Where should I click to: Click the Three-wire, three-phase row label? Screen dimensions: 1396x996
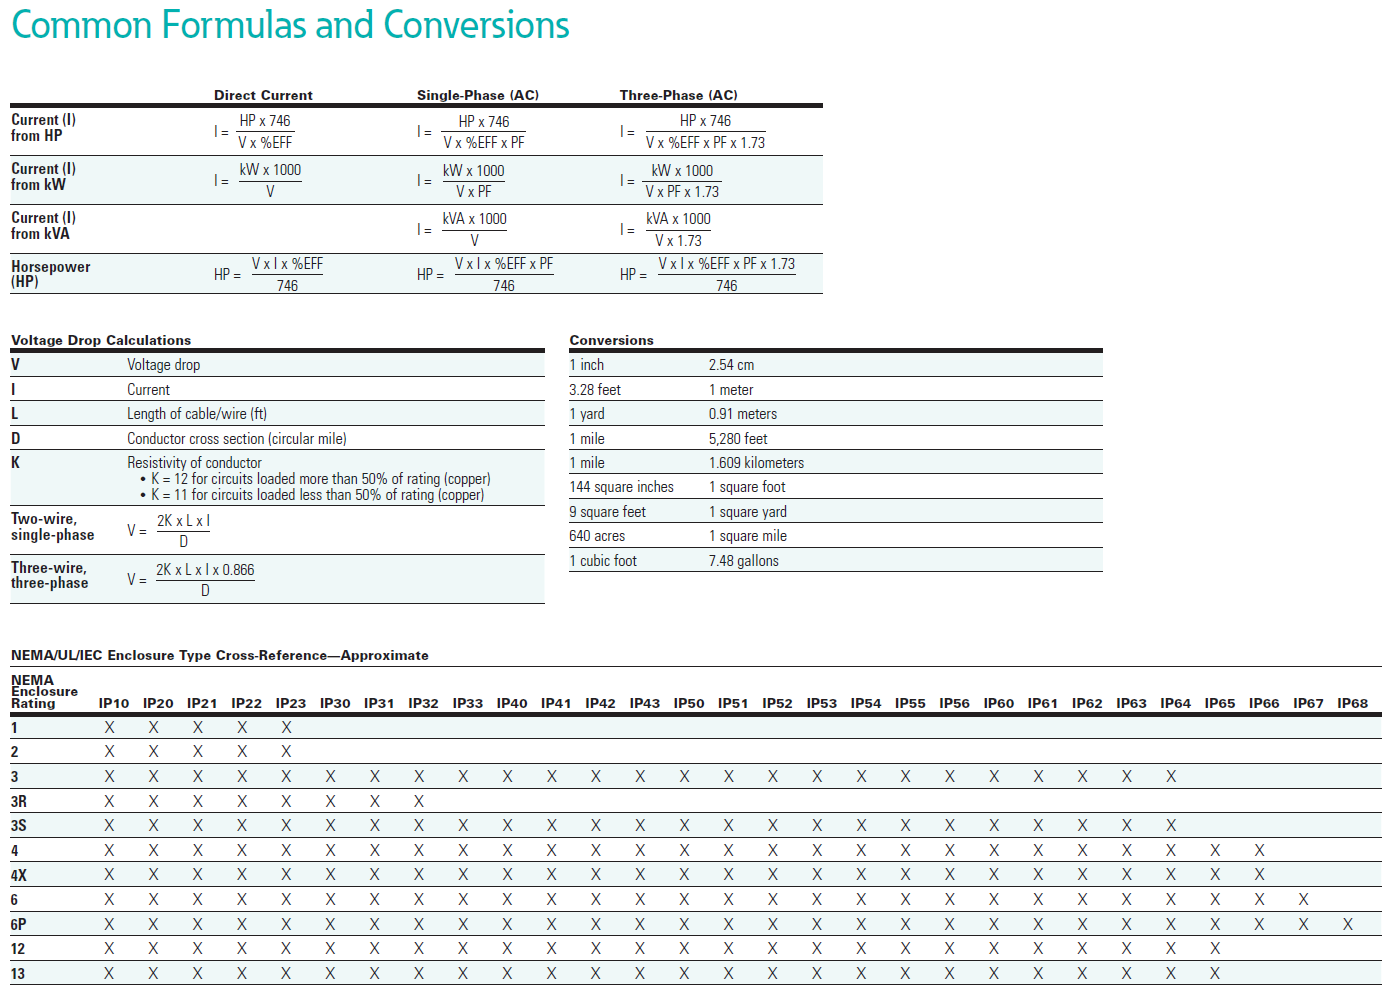click(49, 575)
